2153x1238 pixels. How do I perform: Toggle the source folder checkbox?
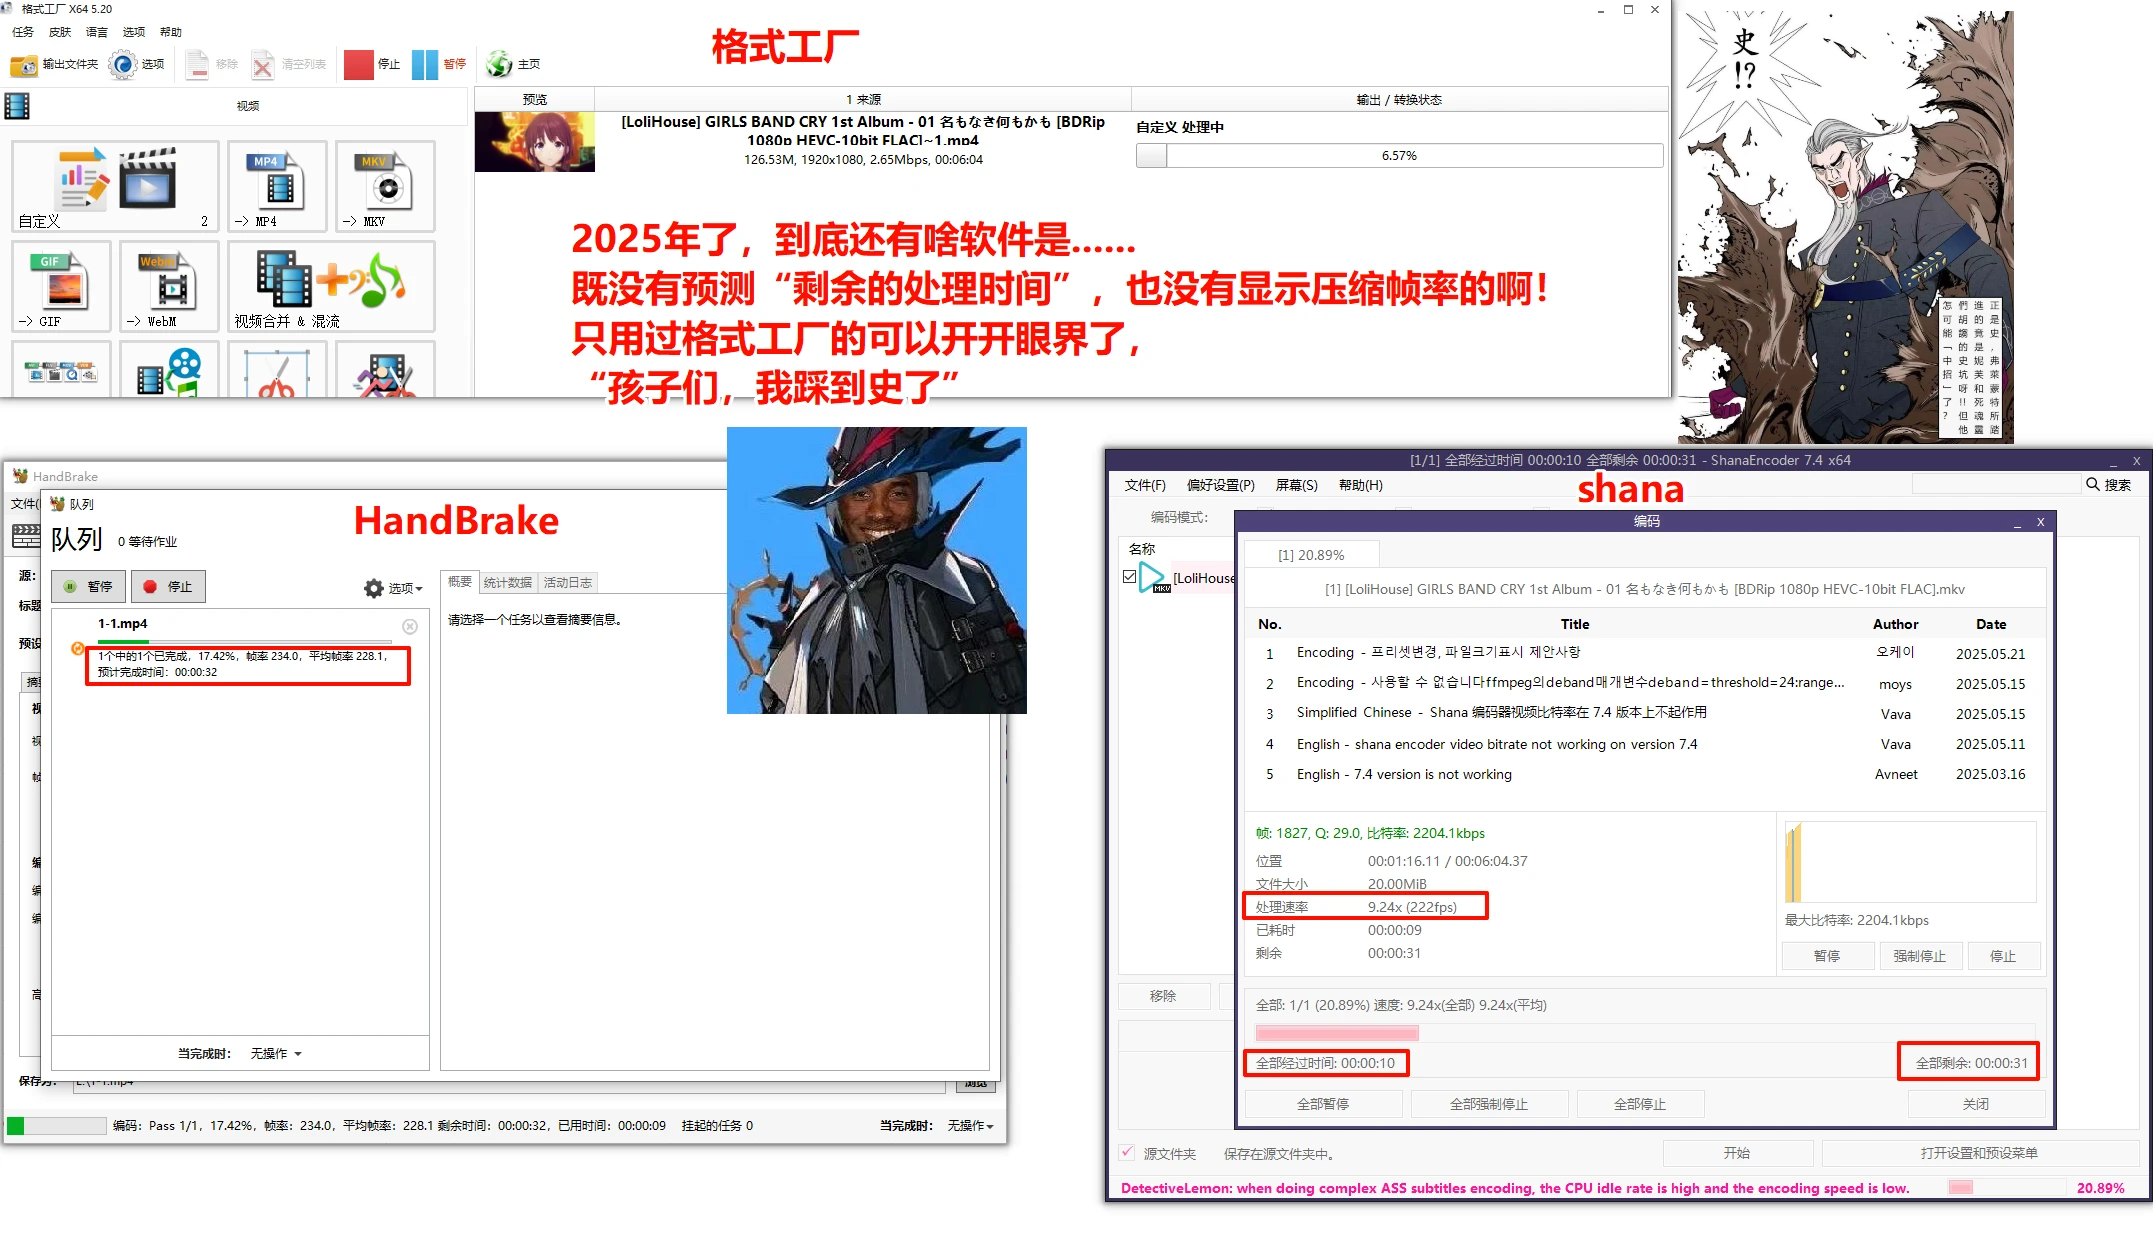1127,1152
